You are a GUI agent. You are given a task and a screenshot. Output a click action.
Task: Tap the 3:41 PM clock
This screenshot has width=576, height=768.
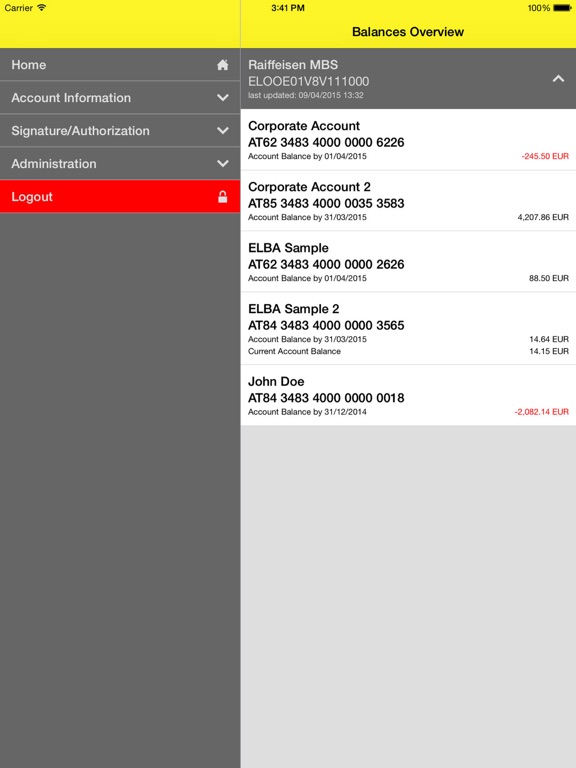click(x=288, y=8)
